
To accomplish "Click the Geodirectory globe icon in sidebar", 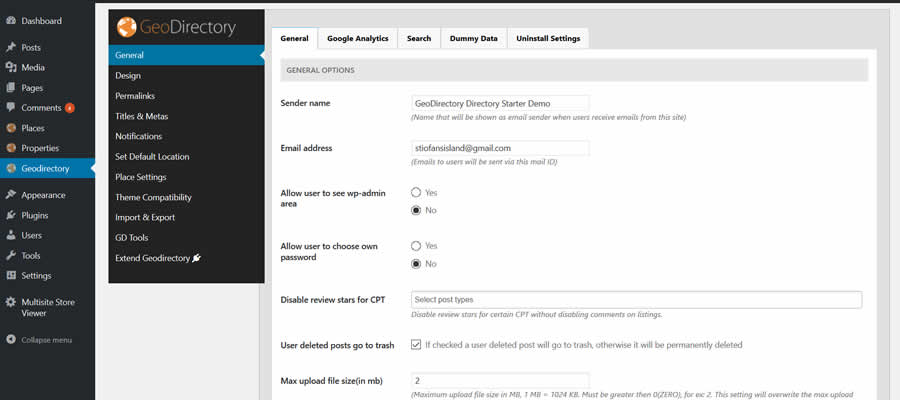I will pyautogui.click(x=10, y=169).
